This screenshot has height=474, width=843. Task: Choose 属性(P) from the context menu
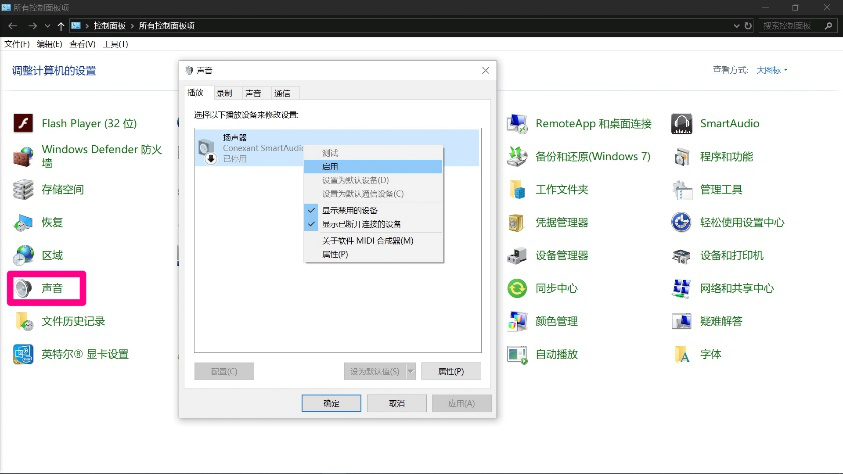coord(335,255)
